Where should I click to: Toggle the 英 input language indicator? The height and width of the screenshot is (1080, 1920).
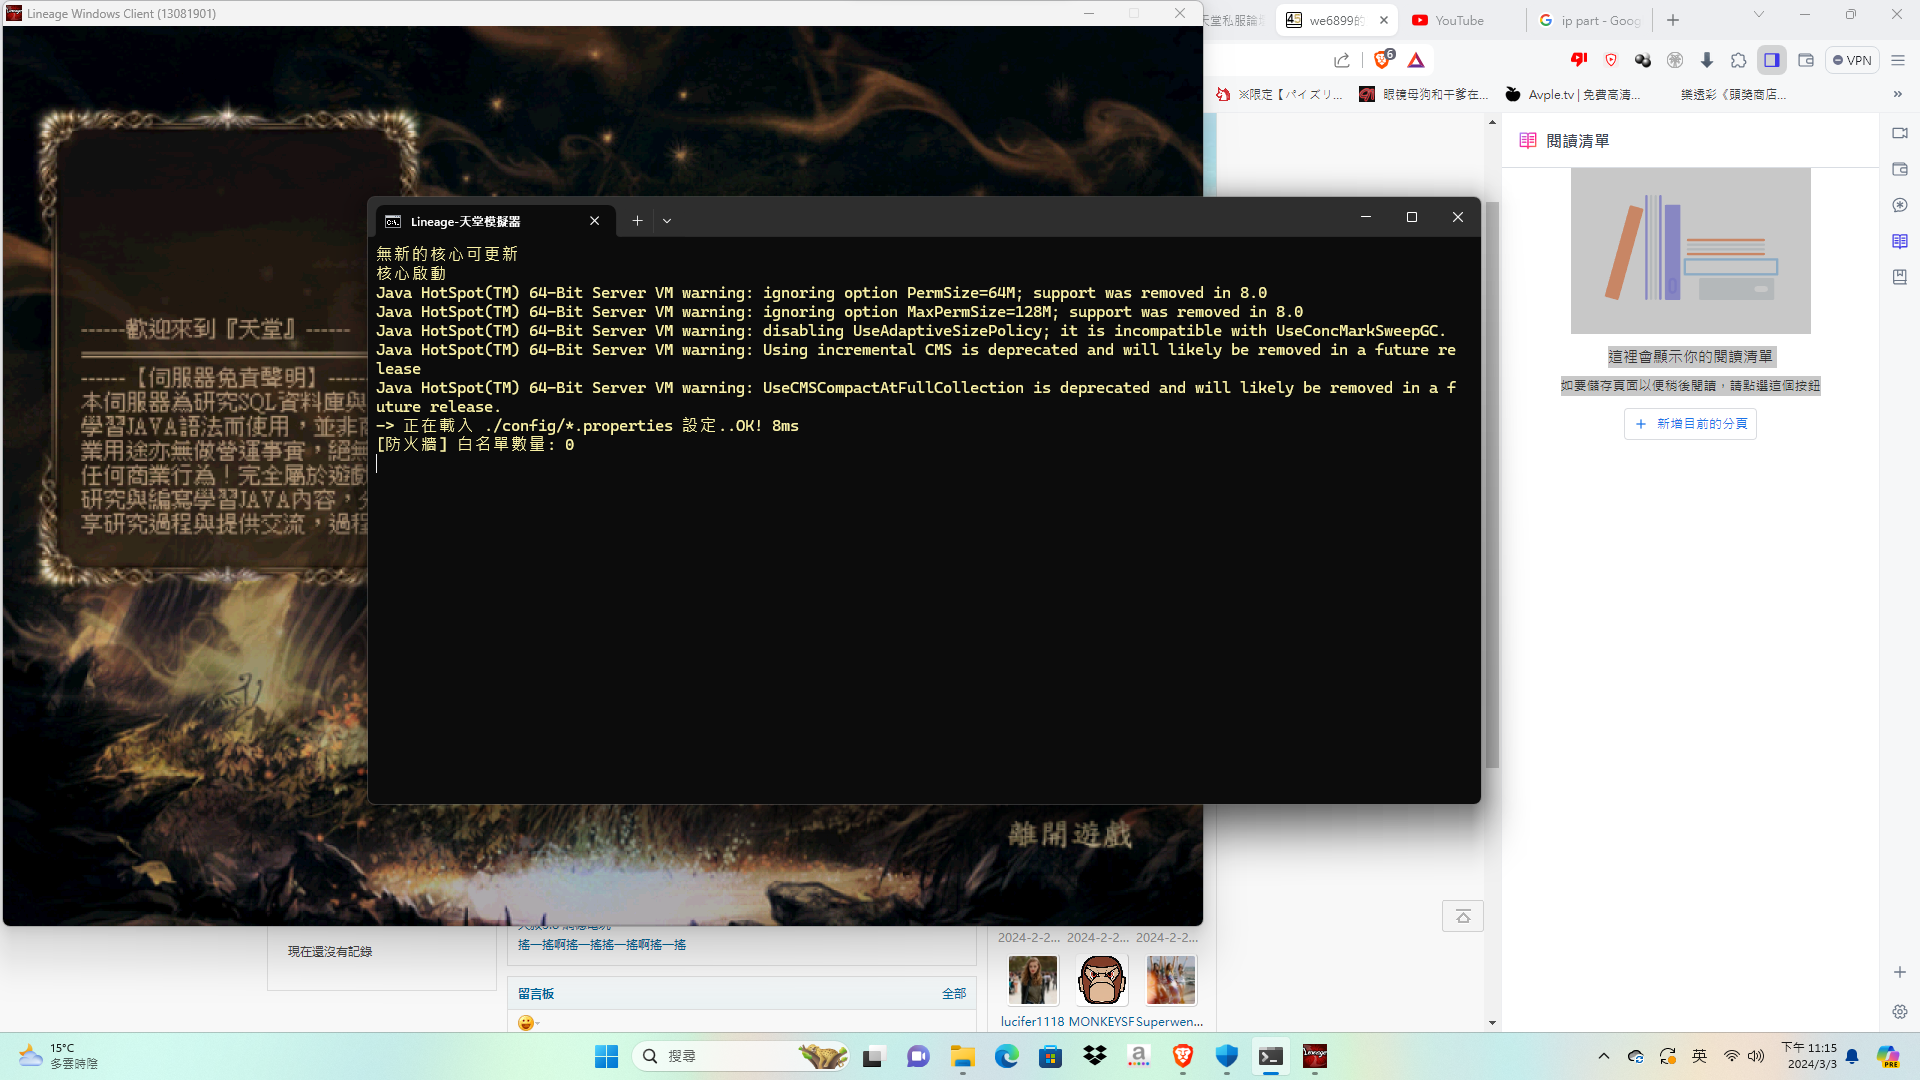(x=1699, y=1056)
